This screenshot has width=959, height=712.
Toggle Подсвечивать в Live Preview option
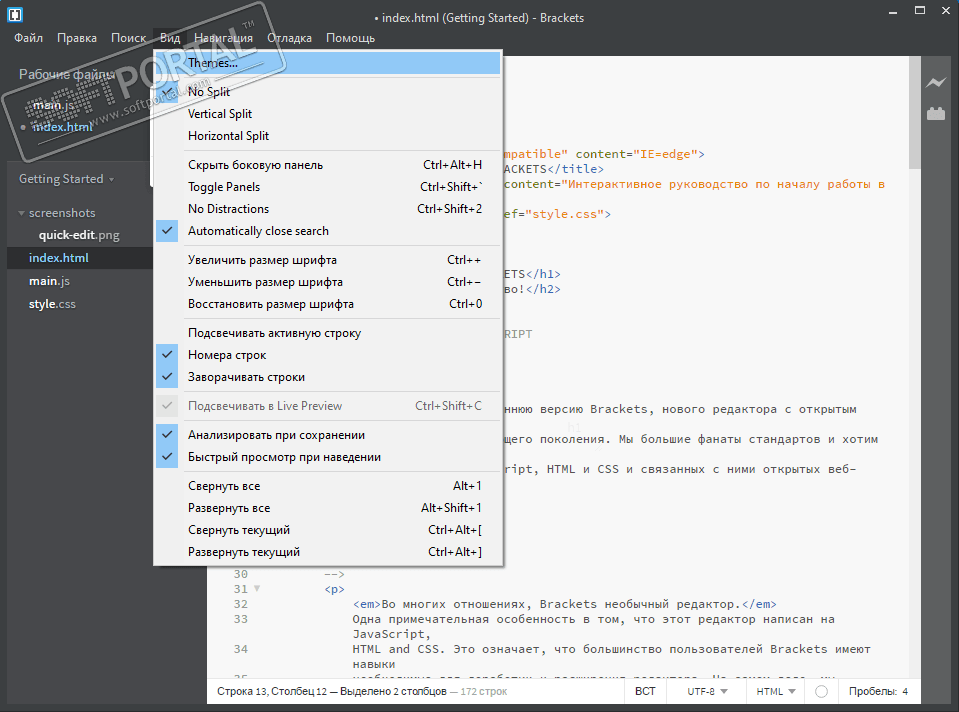328,406
